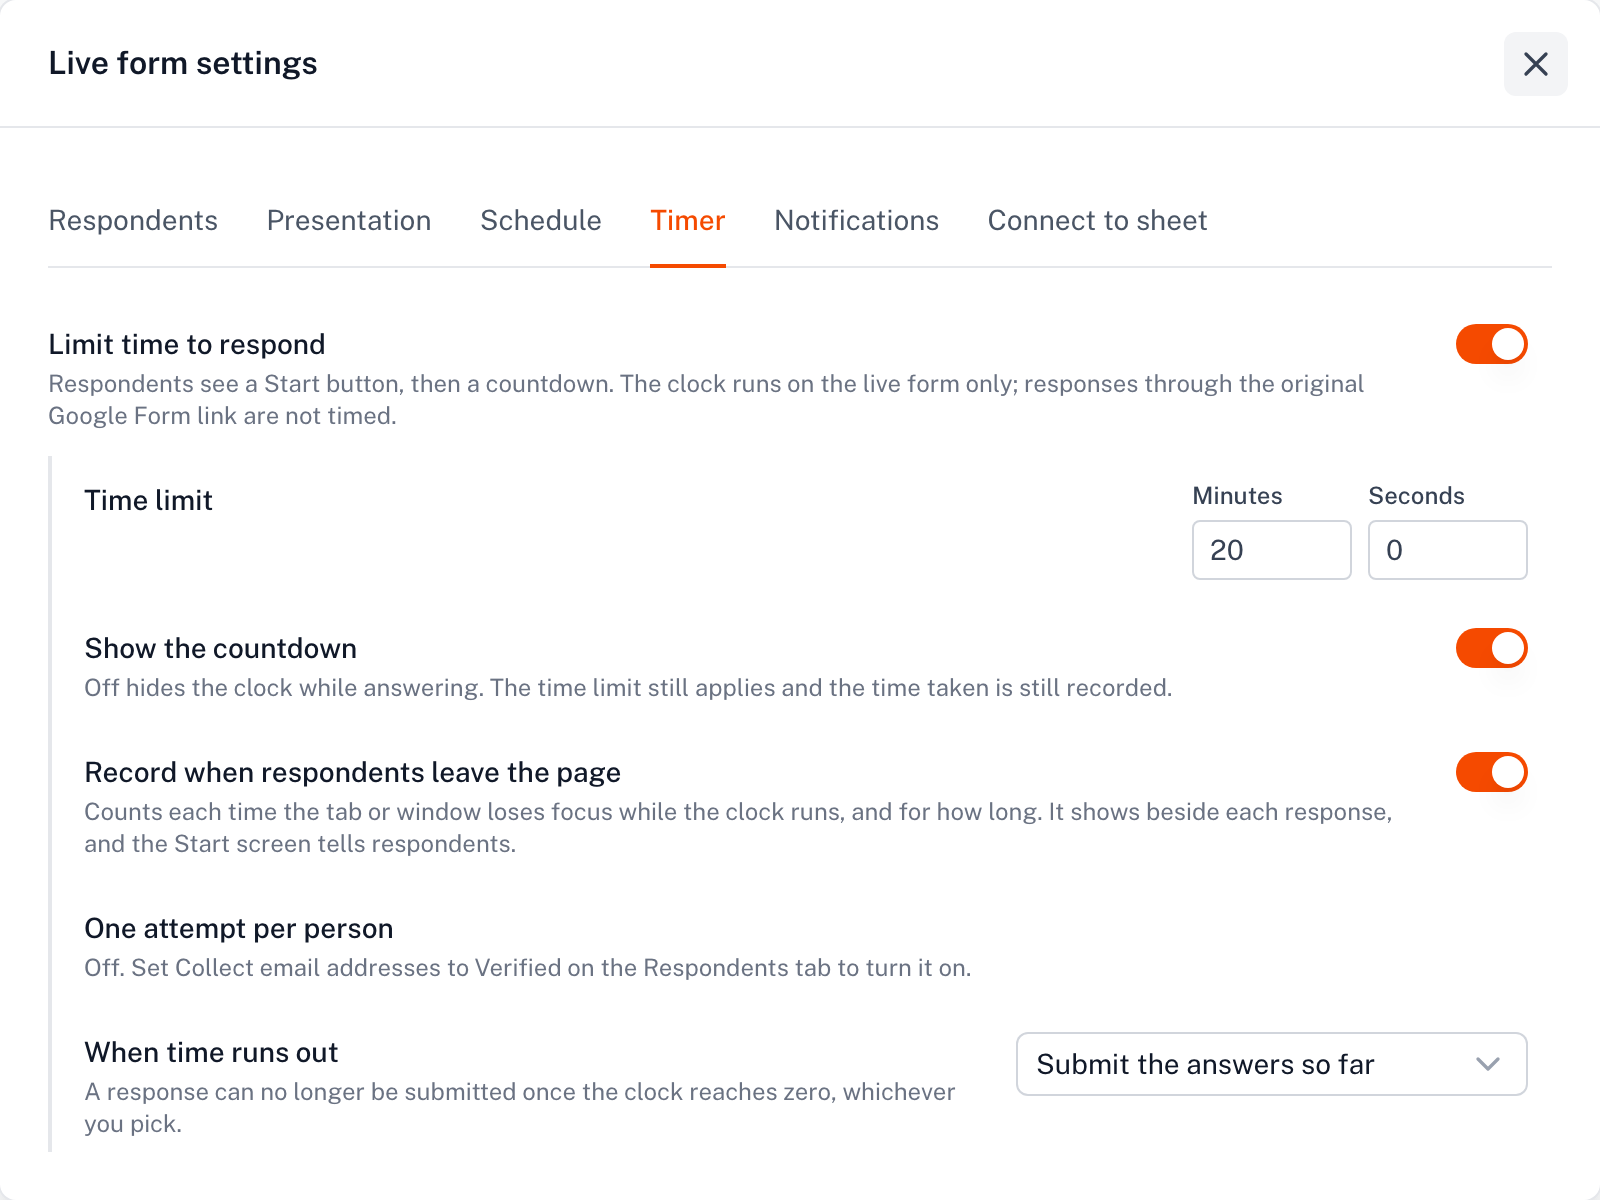Close the Live form settings dialog
This screenshot has width=1600, height=1200.
click(x=1535, y=64)
